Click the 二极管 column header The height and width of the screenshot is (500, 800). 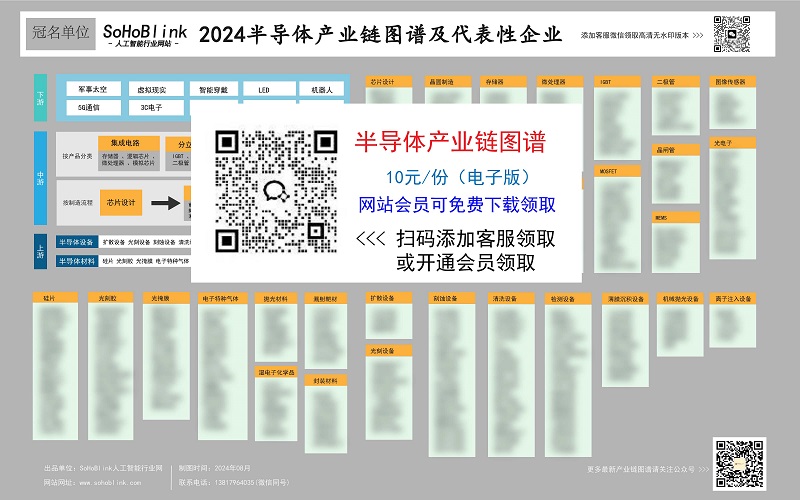[x=675, y=82]
